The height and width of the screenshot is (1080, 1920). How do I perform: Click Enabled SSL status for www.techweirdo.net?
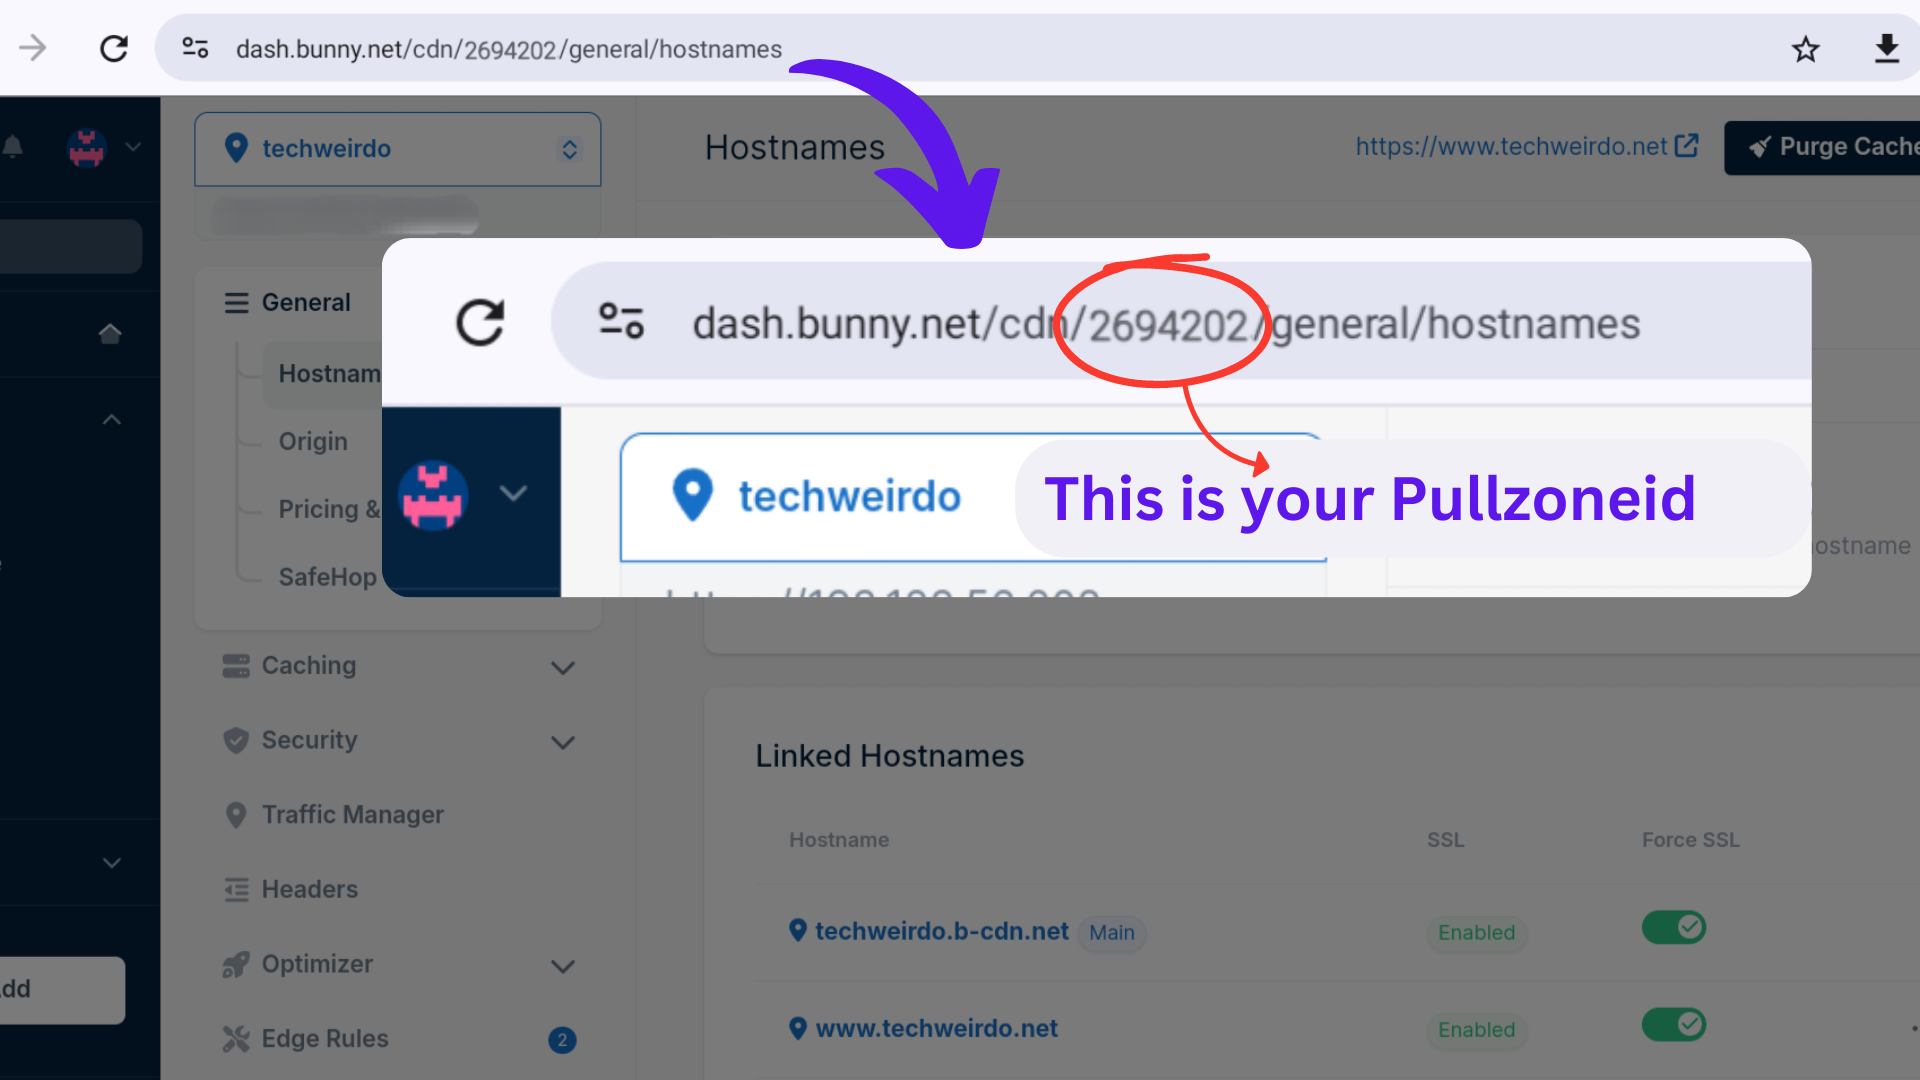click(x=1476, y=1030)
